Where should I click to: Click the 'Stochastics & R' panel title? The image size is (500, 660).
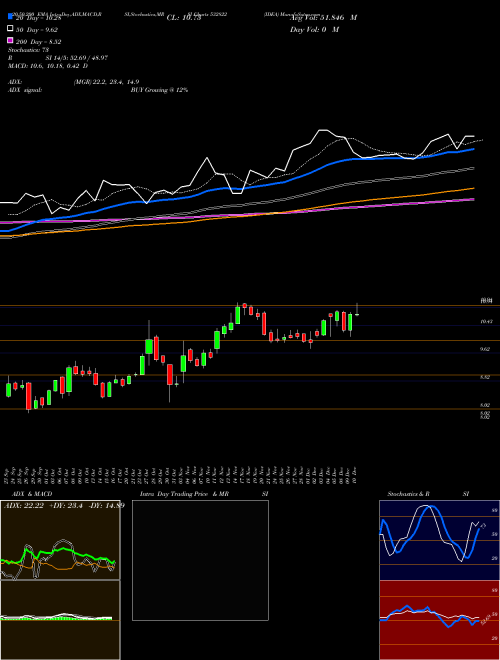pyautogui.click(x=408, y=494)
